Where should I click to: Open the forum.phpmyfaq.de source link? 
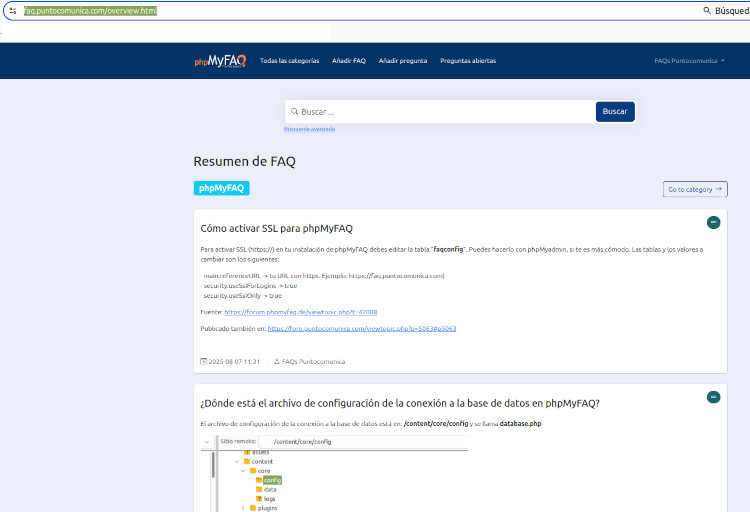[x=300, y=312]
